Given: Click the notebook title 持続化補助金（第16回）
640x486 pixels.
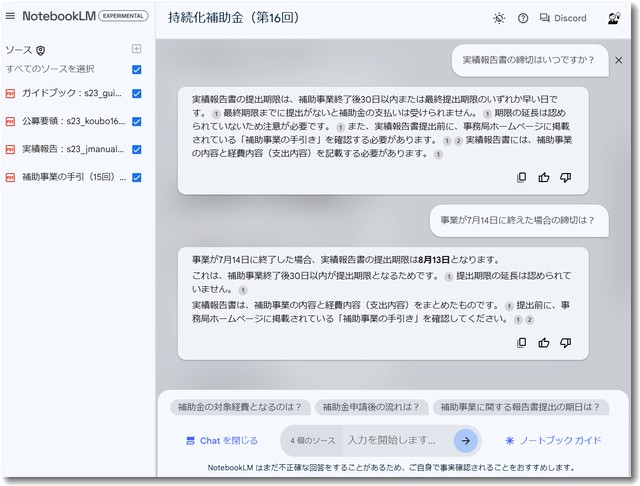Looking at the screenshot, I should [x=234, y=18].
